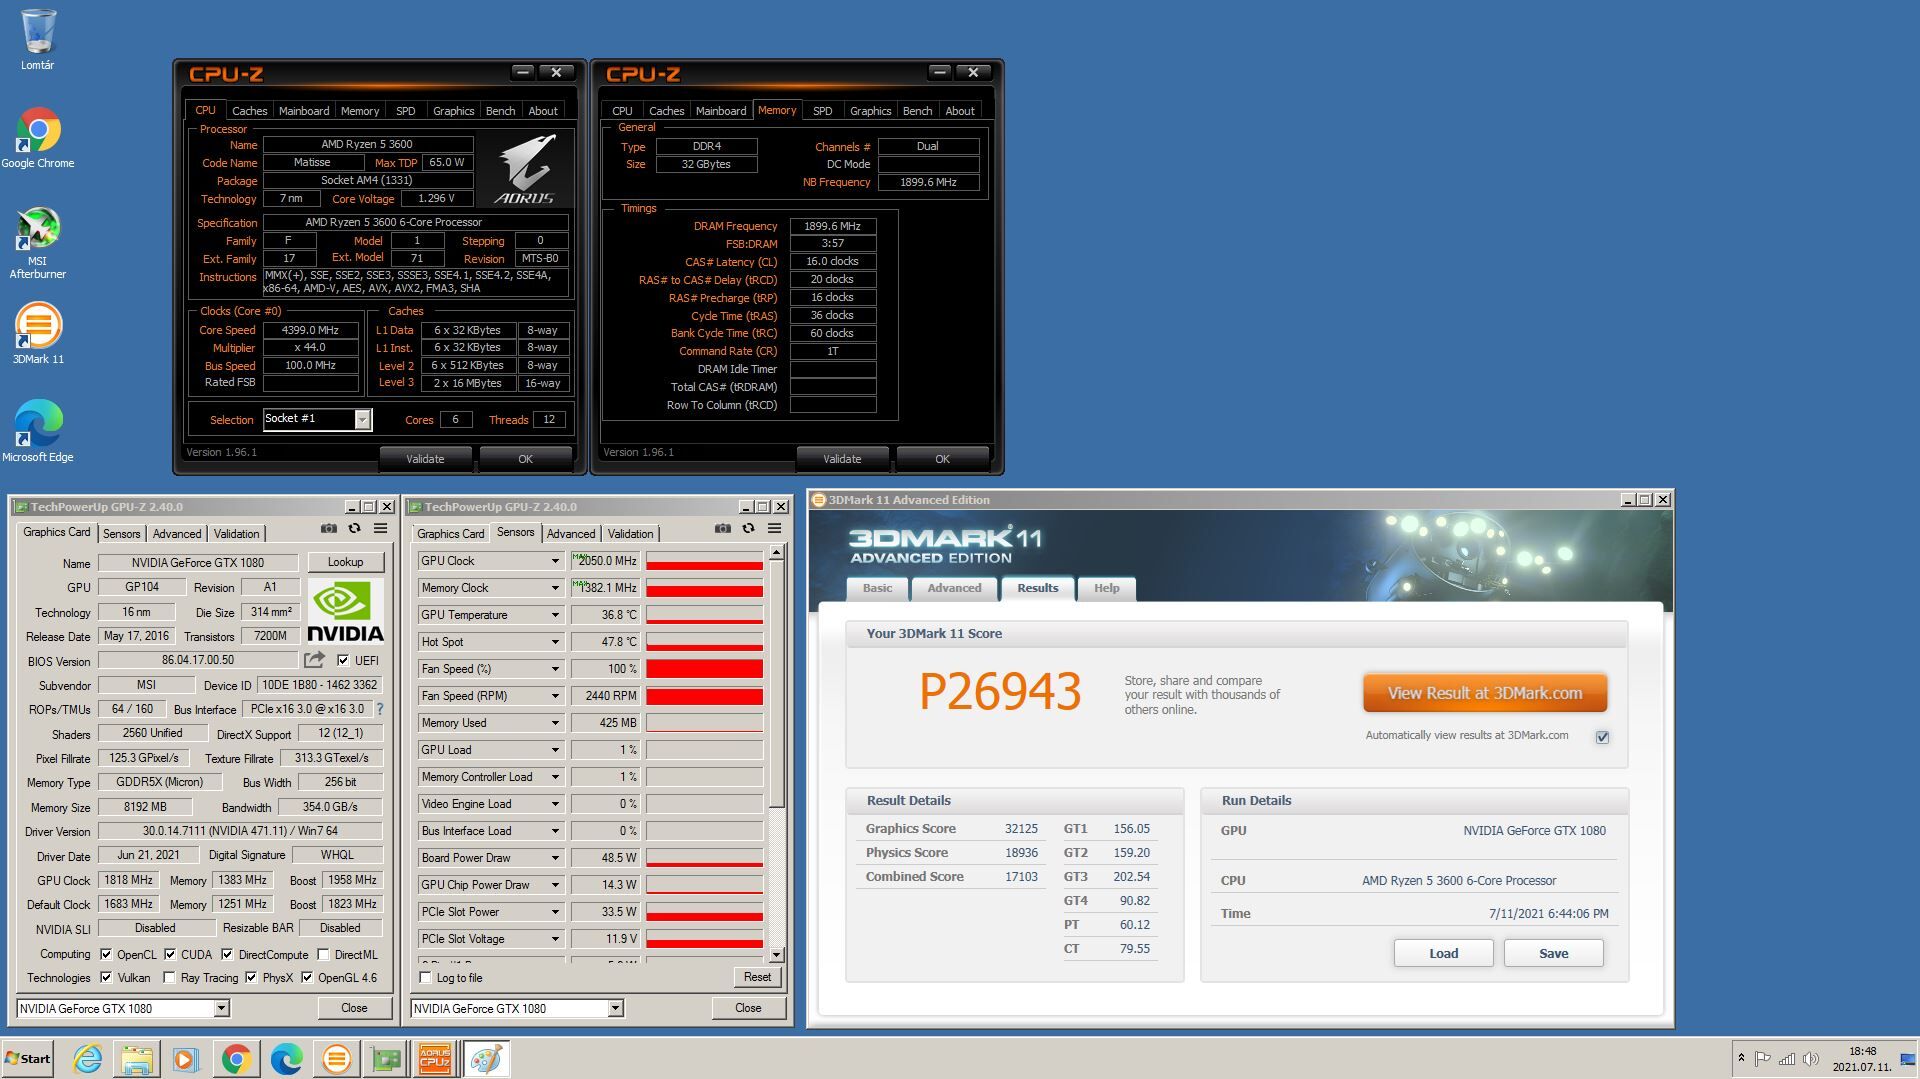The image size is (1920, 1079).
Task: Toggle the OpenCL checkbox
Action: click(106, 954)
